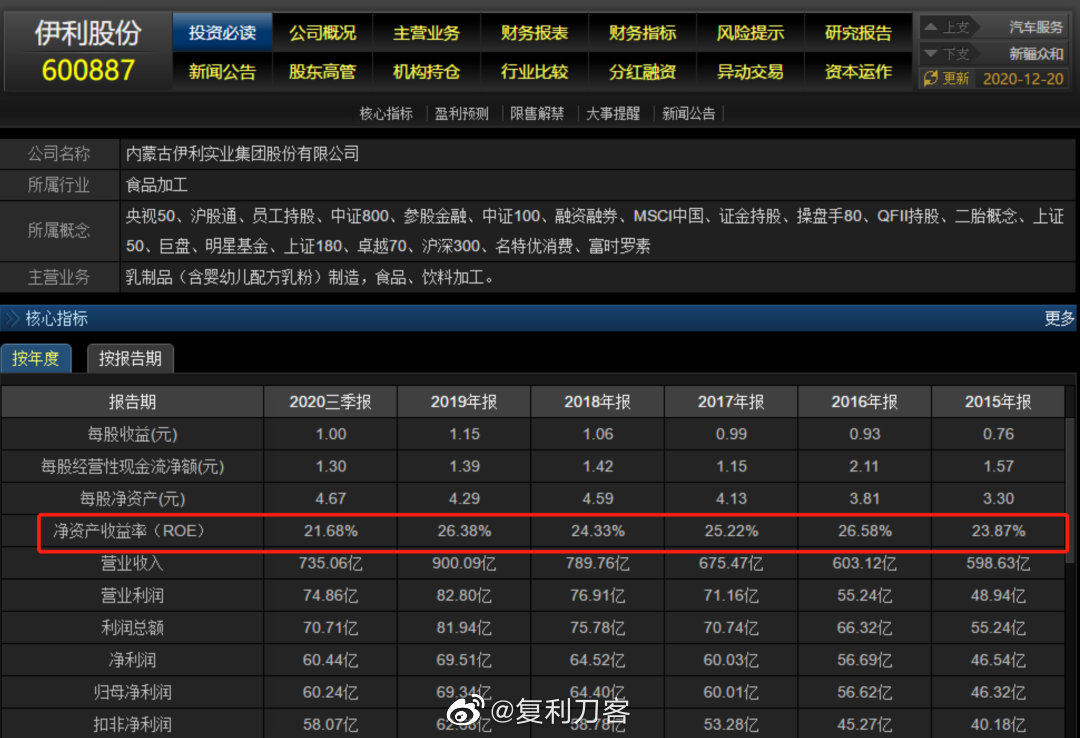This screenshot has height=738, width=1080.
Task: Click cash flow value 2.11
Action: point(864,467)
